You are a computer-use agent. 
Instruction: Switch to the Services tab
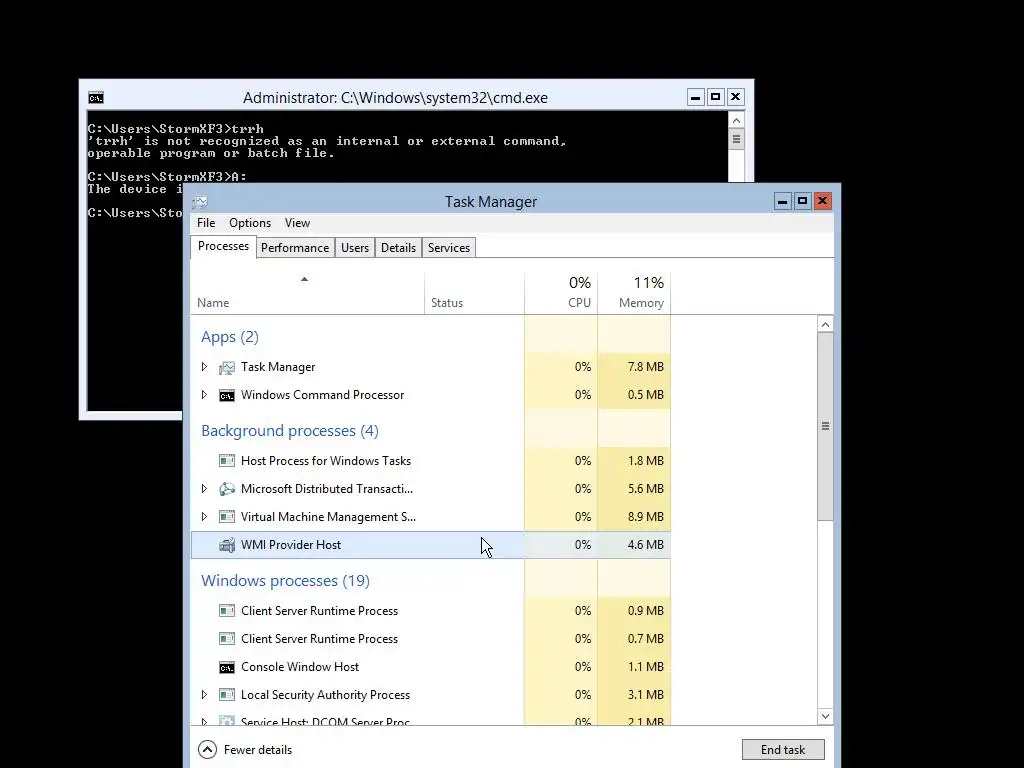pos(449,248)
